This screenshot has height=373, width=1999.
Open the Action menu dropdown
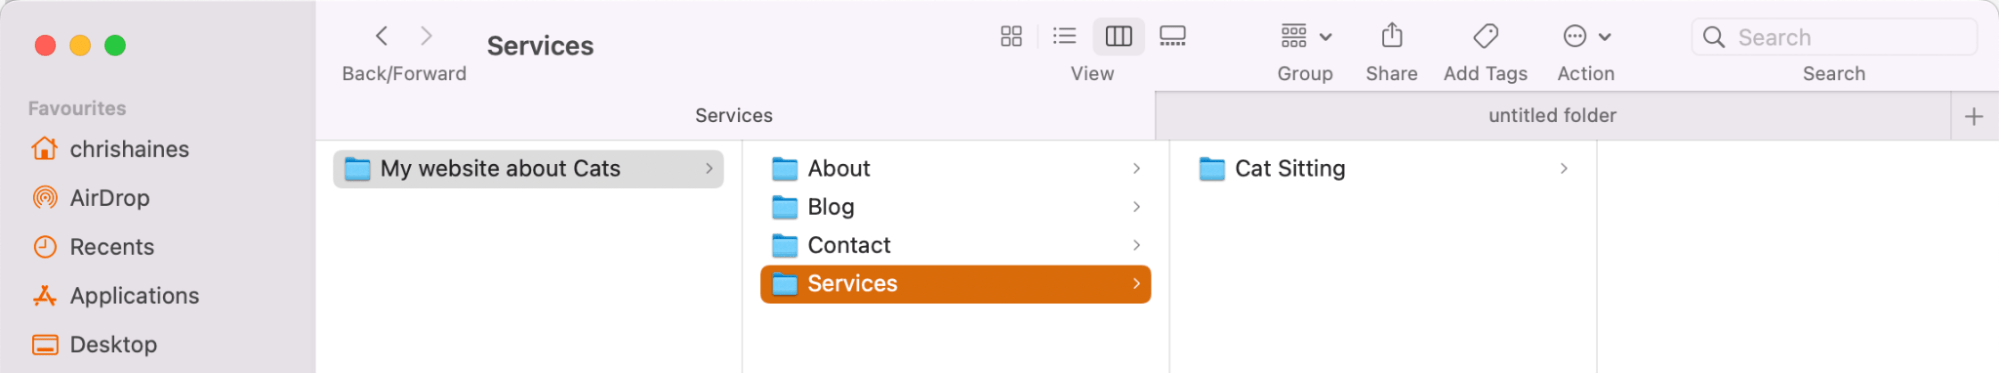[x=1587, y=37]
